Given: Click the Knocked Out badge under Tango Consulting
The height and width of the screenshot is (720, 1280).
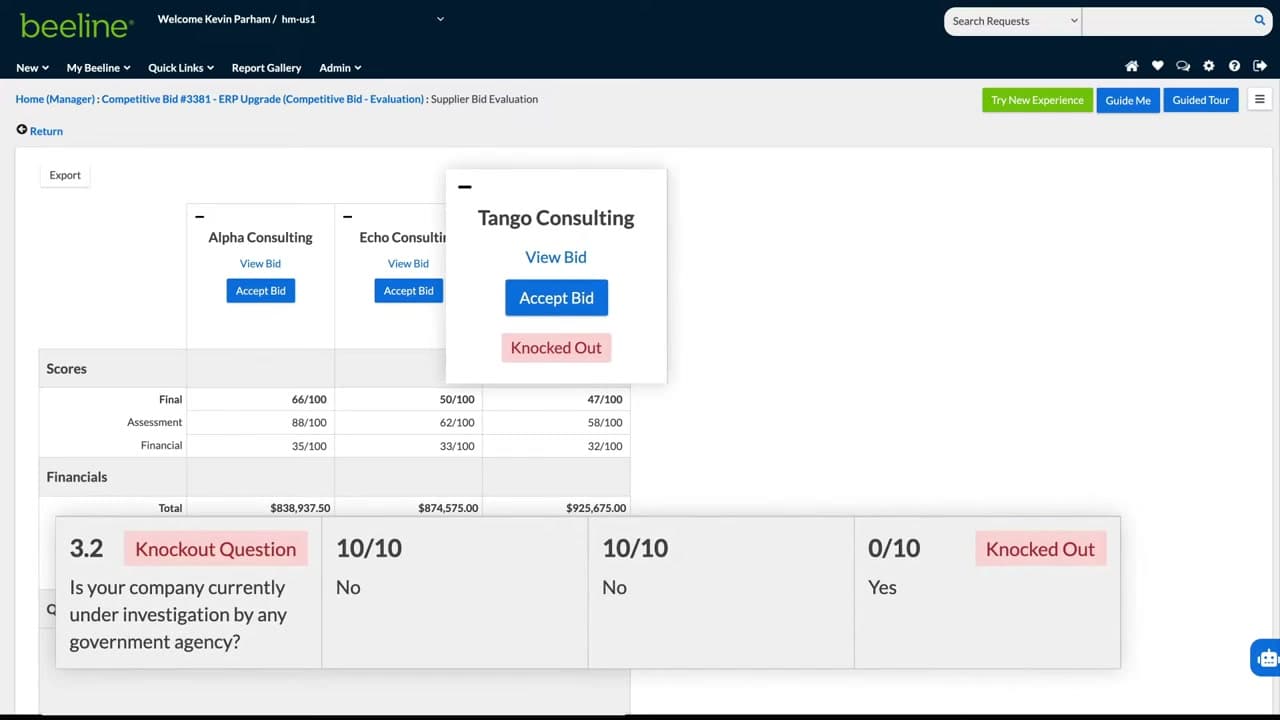Looking at the screenshot, I should 556,348.
